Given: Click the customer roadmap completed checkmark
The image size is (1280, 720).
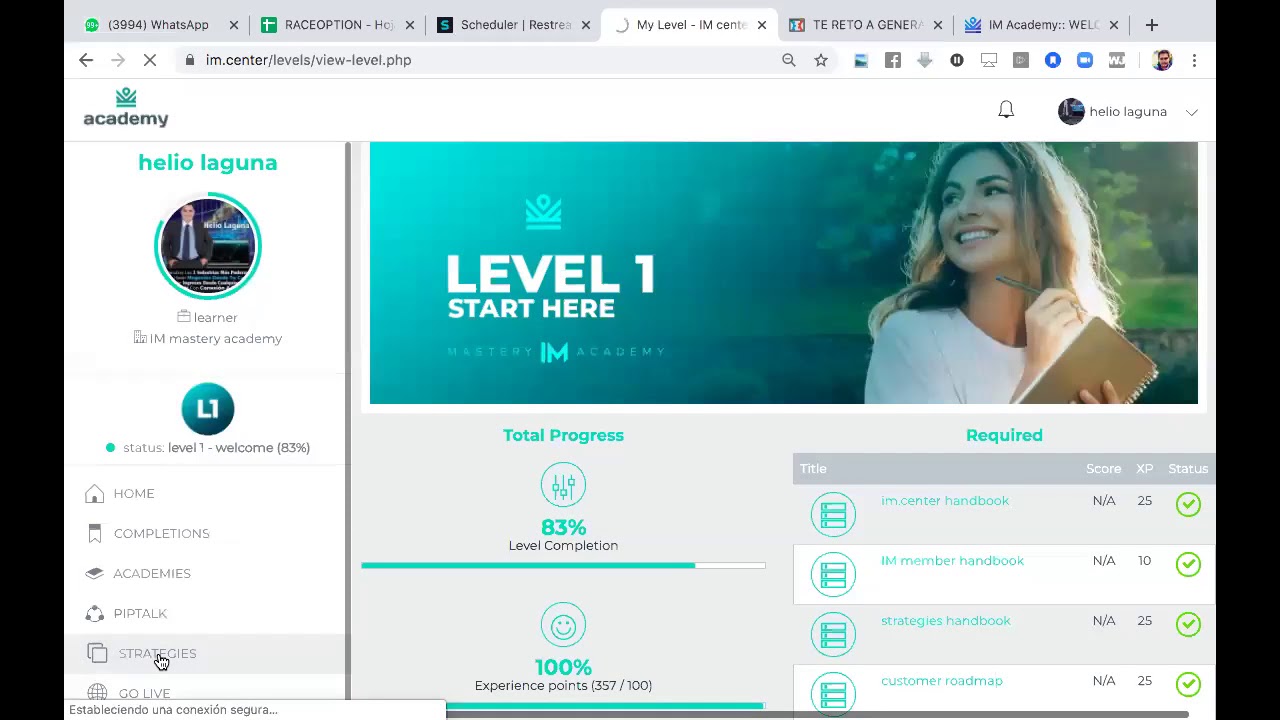Looking at the screenshot, I should [x=1188, y=684].
